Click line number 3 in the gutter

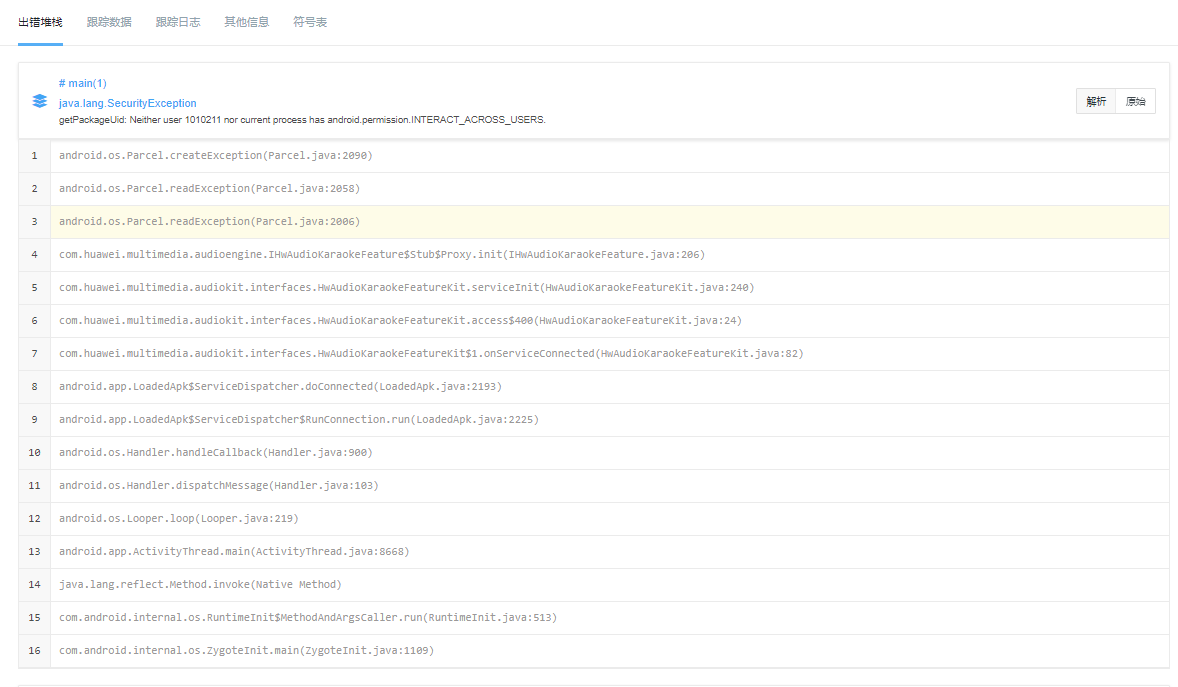(x=35, y=222)
